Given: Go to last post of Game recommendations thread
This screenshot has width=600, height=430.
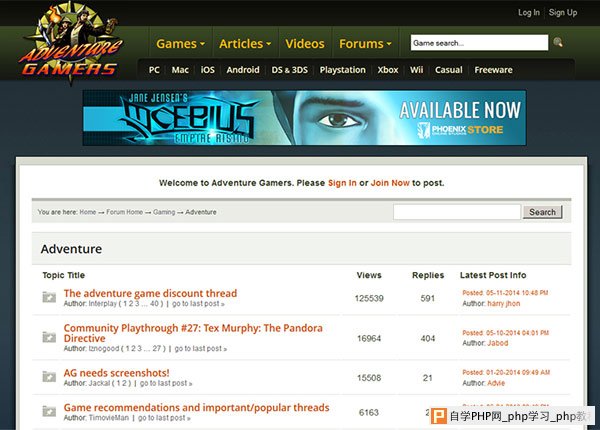Looking at the screenshot, I should (x=164, y=418).
